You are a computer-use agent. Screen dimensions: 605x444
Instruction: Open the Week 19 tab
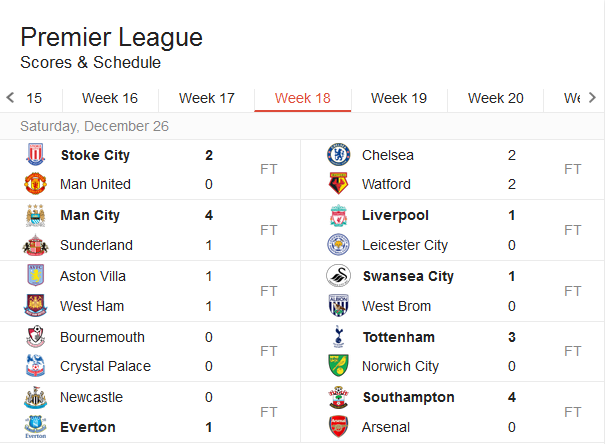click(x=399, y=98)
